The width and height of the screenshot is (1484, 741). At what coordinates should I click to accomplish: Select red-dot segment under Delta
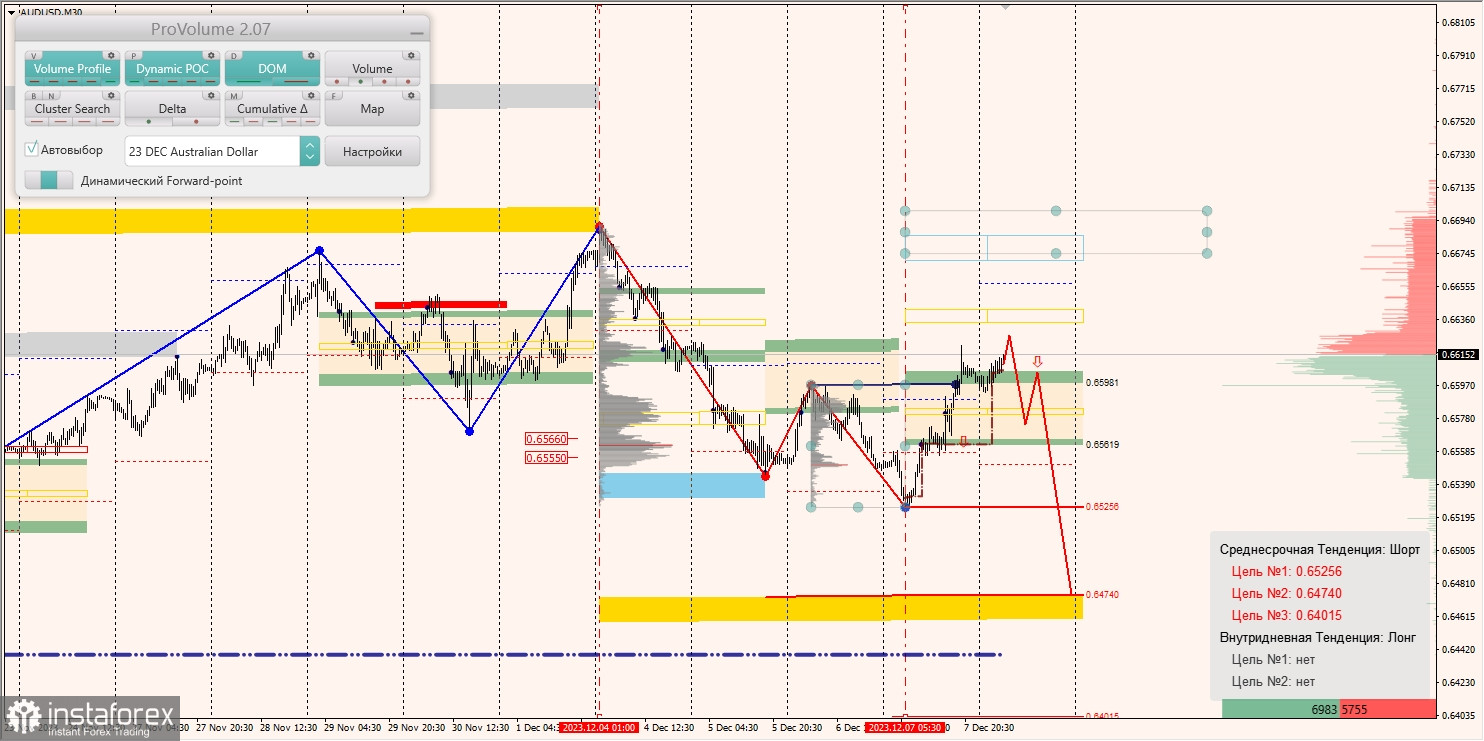(196, 121)
